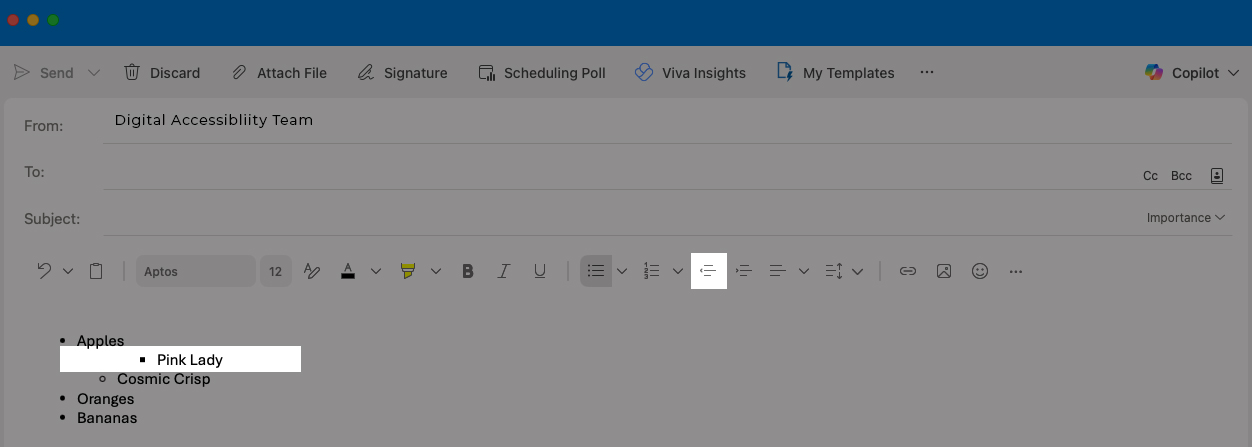Click the Subject input field
The height and width of the screenshot is (447, 1252).
[620, 218]
